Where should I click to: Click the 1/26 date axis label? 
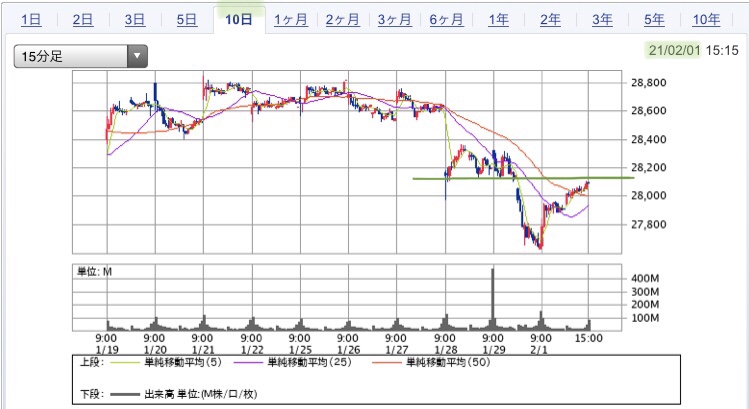click(349, 350)
